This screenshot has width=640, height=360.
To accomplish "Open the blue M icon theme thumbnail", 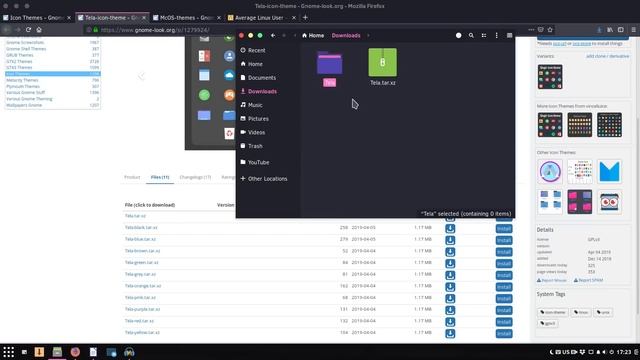I will click(609, 171).
